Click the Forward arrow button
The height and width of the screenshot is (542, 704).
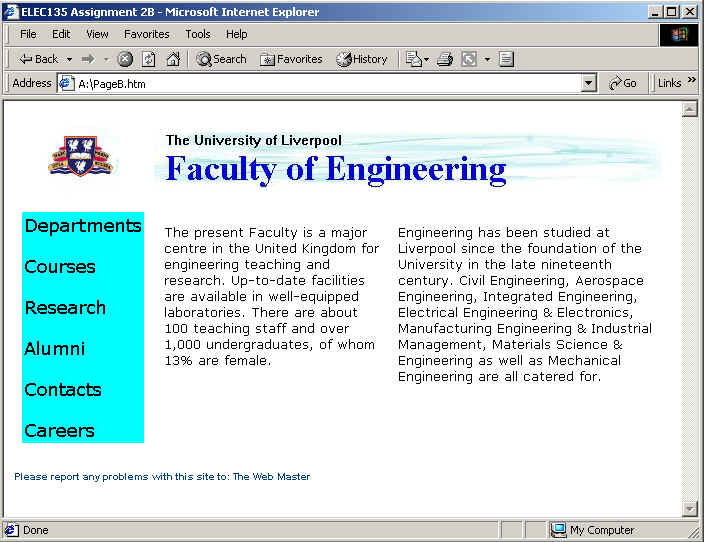[x=88, y=59]
